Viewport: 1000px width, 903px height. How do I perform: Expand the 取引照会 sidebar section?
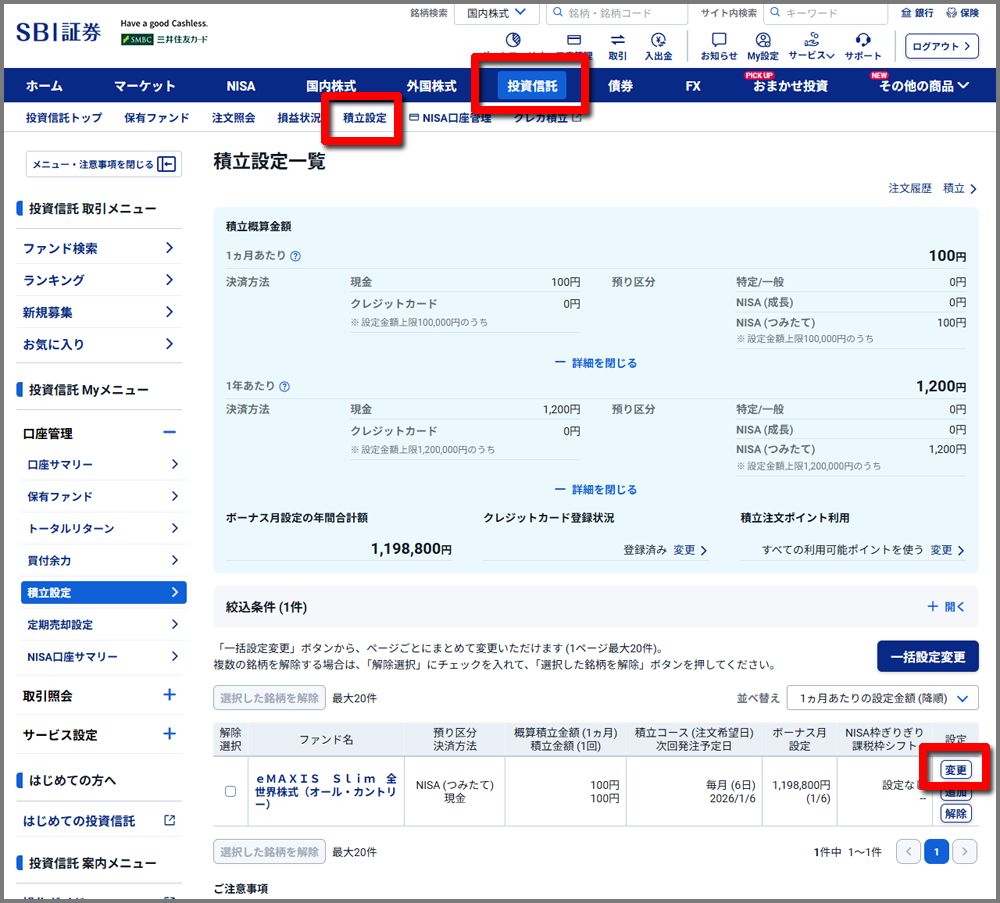[169, 695]
